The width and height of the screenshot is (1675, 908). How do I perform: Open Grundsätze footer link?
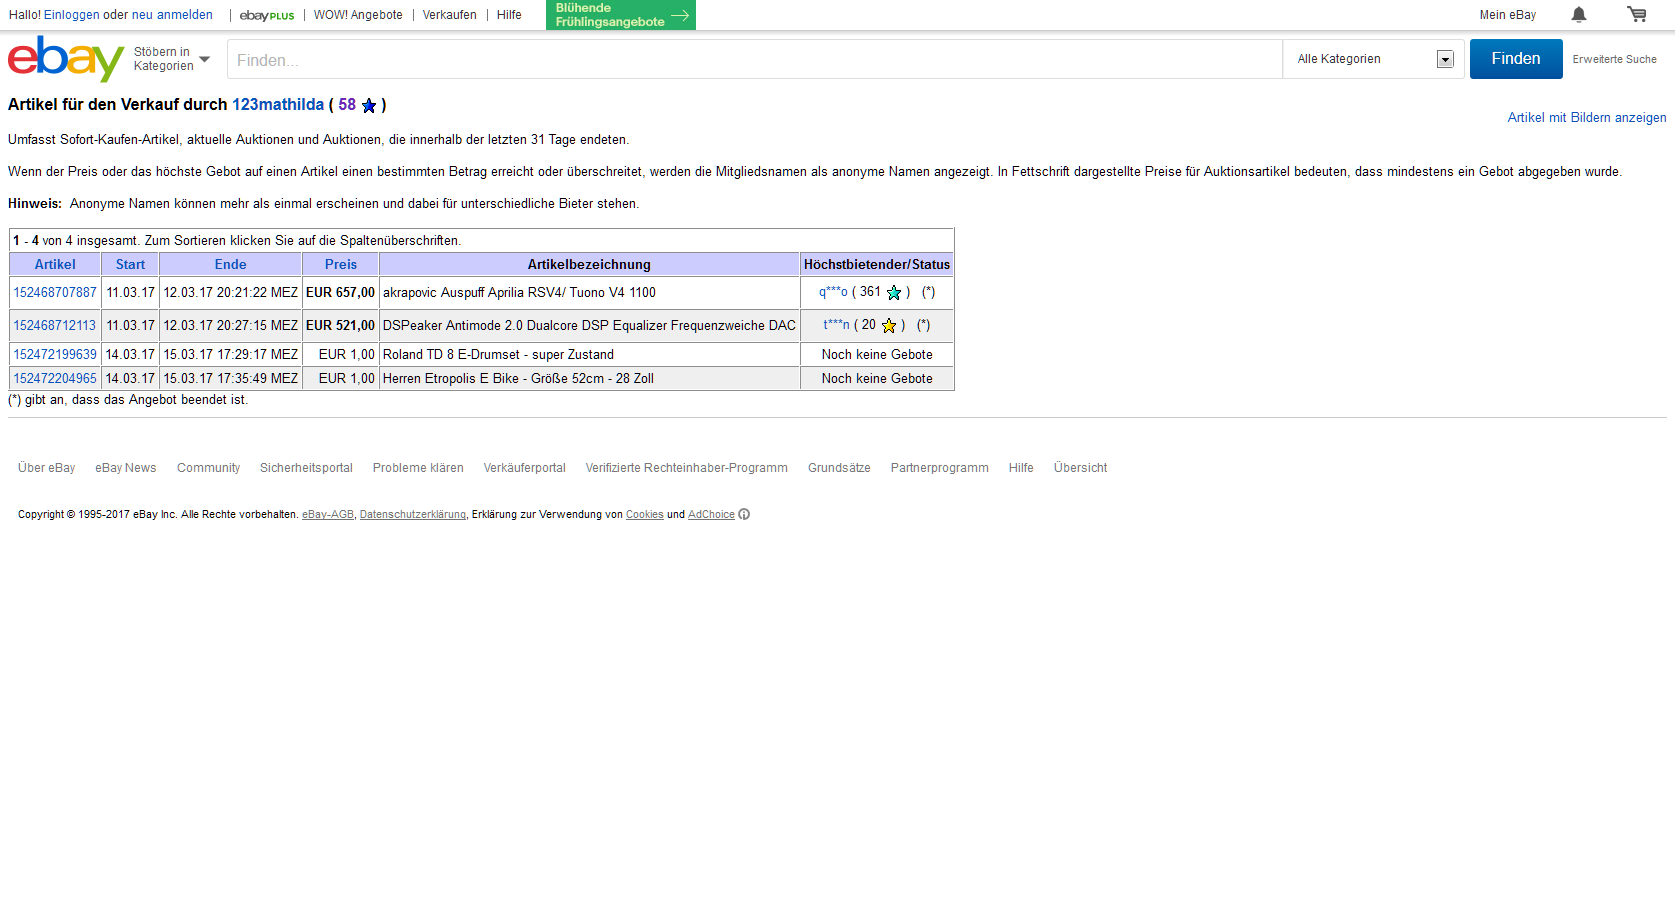(839, 468)
